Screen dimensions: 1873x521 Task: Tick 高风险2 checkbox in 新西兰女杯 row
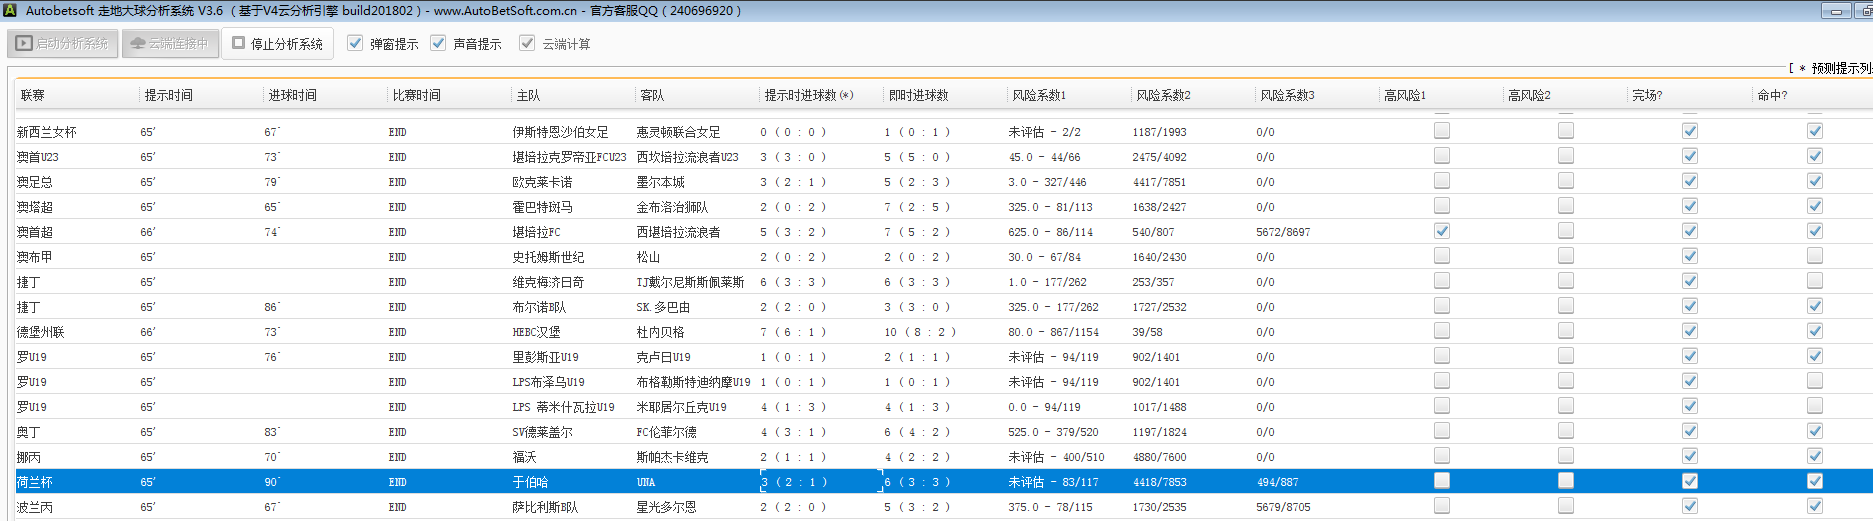click(x=1565, y=131)
